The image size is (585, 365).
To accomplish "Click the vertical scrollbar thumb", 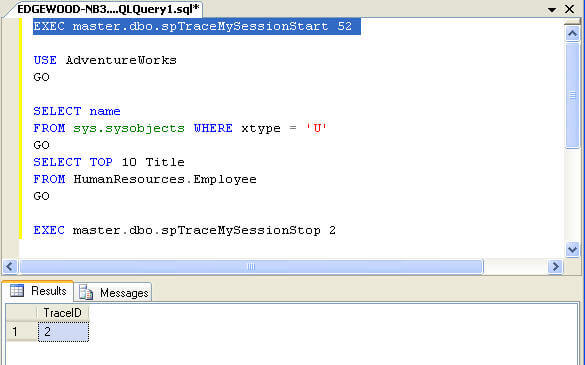I will pyautogui.click(x=572, y=95).
